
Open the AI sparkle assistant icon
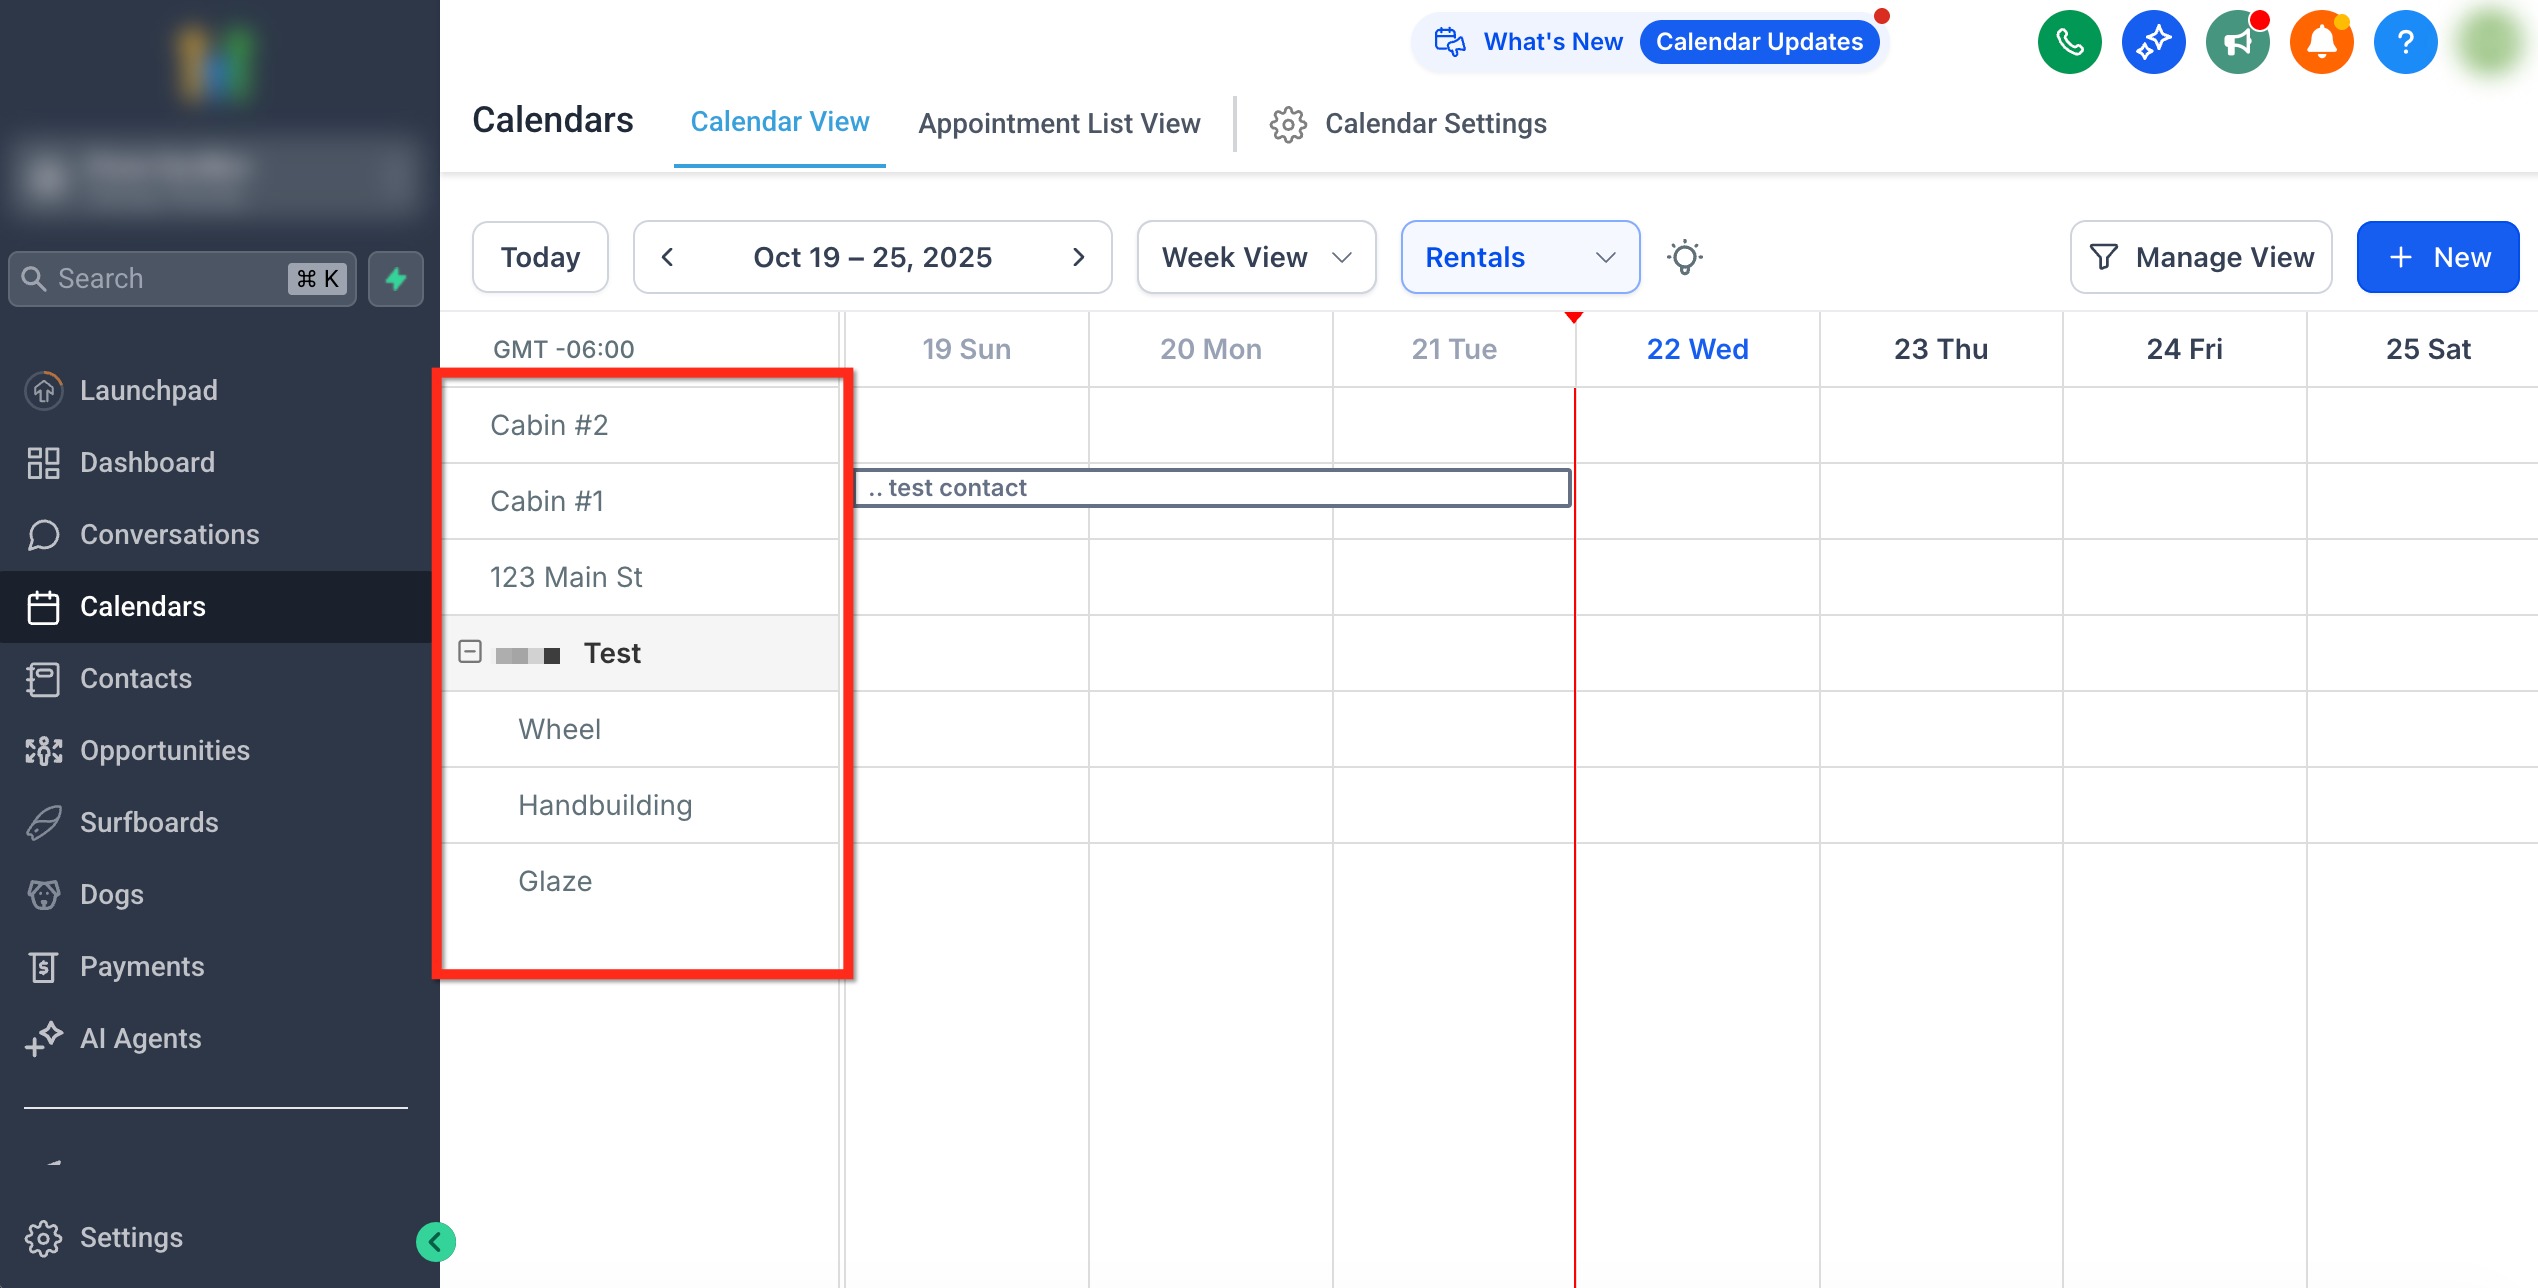point(2152,42)
